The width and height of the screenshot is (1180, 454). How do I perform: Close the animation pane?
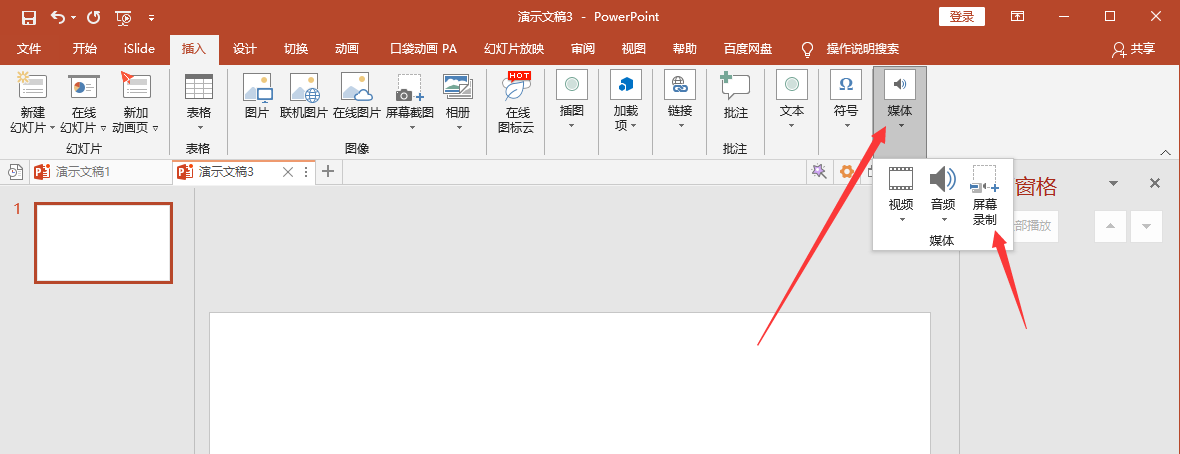point(1155,183)
